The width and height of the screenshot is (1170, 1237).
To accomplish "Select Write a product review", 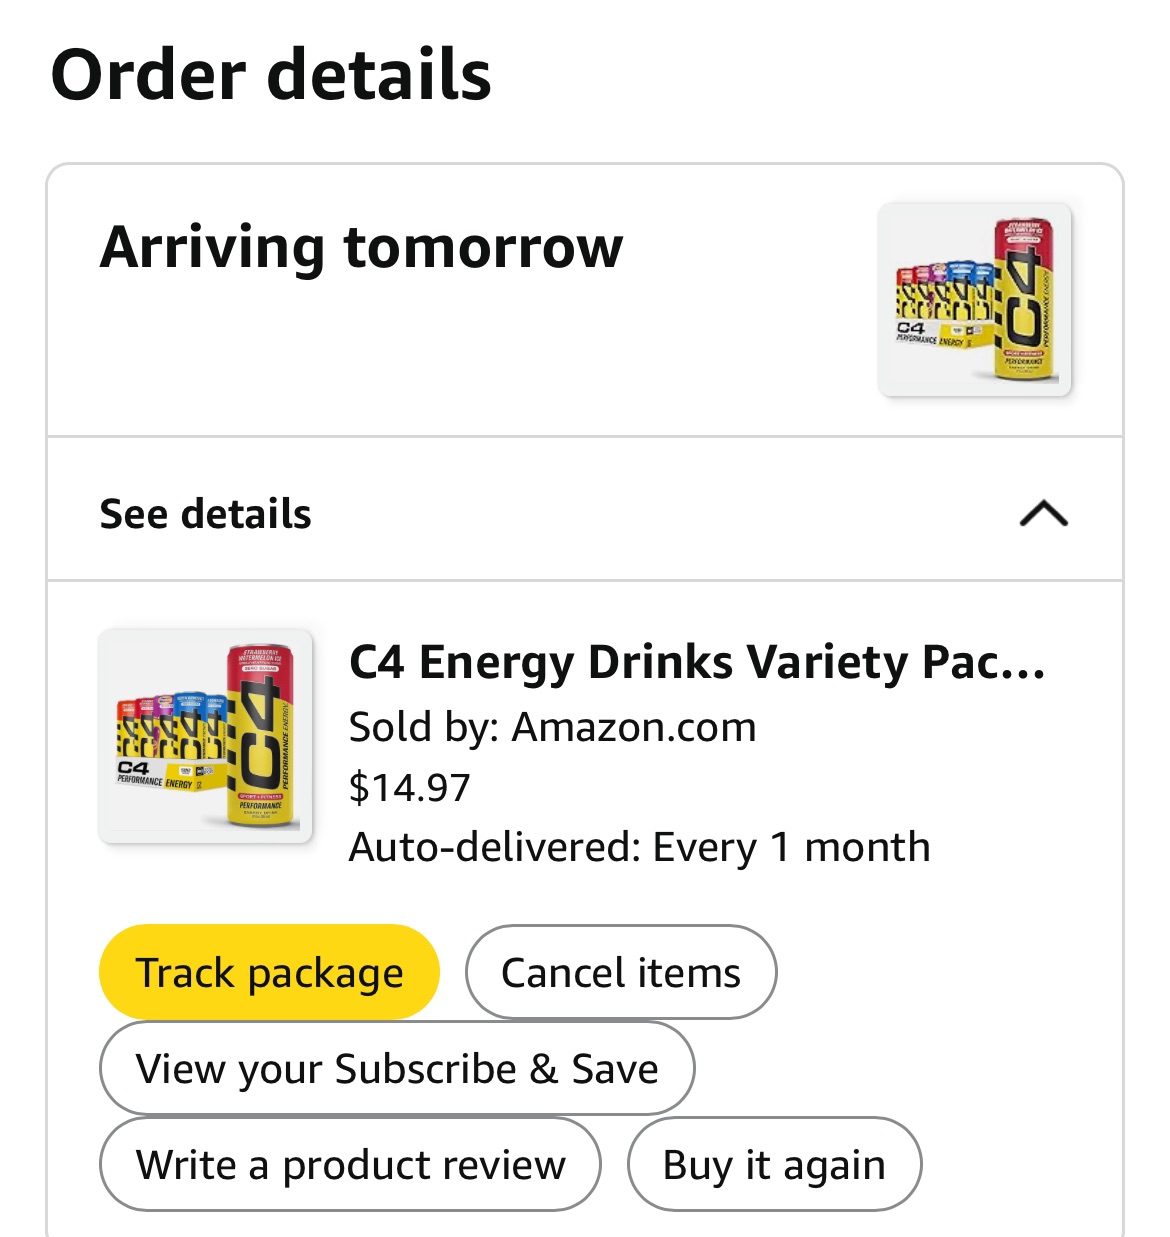I will coord(351,1163).
